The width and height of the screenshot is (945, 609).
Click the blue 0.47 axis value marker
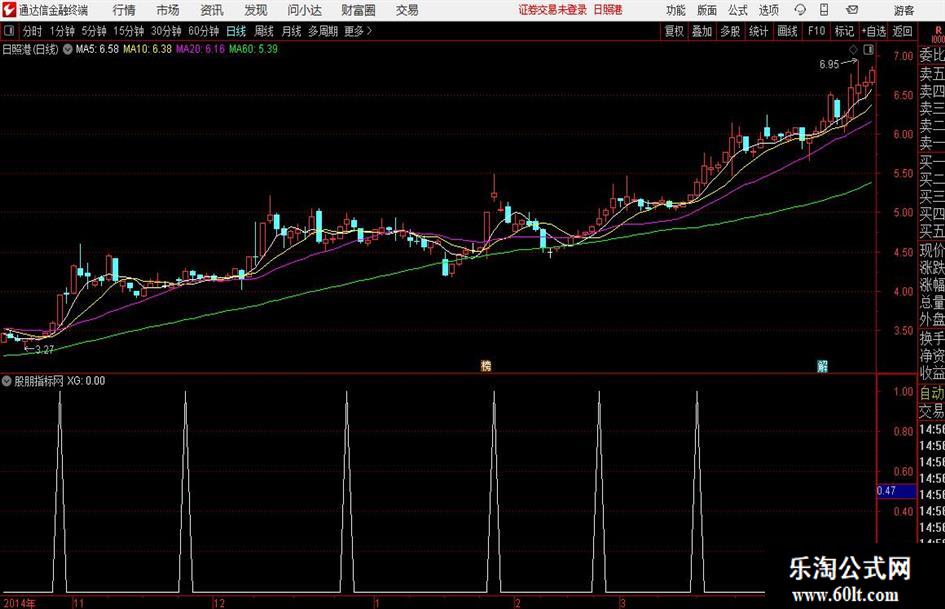(896, 491)
